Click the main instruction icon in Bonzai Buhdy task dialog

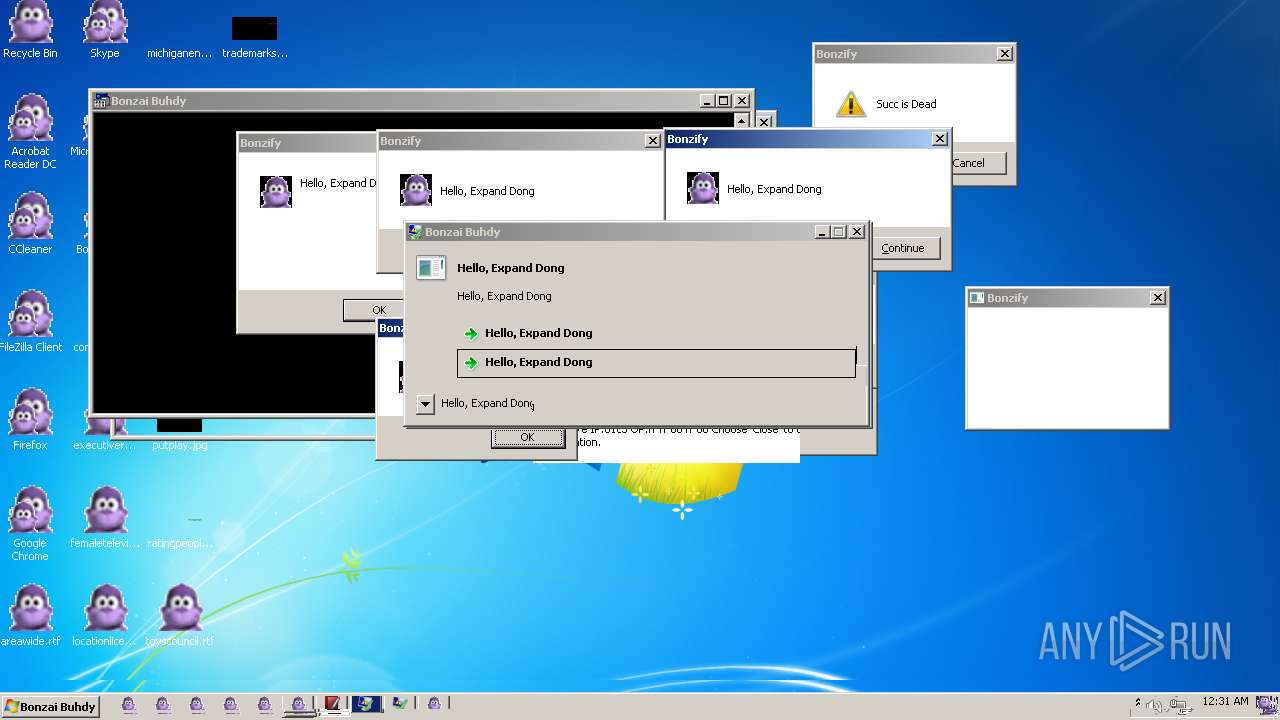coord(431,267)
